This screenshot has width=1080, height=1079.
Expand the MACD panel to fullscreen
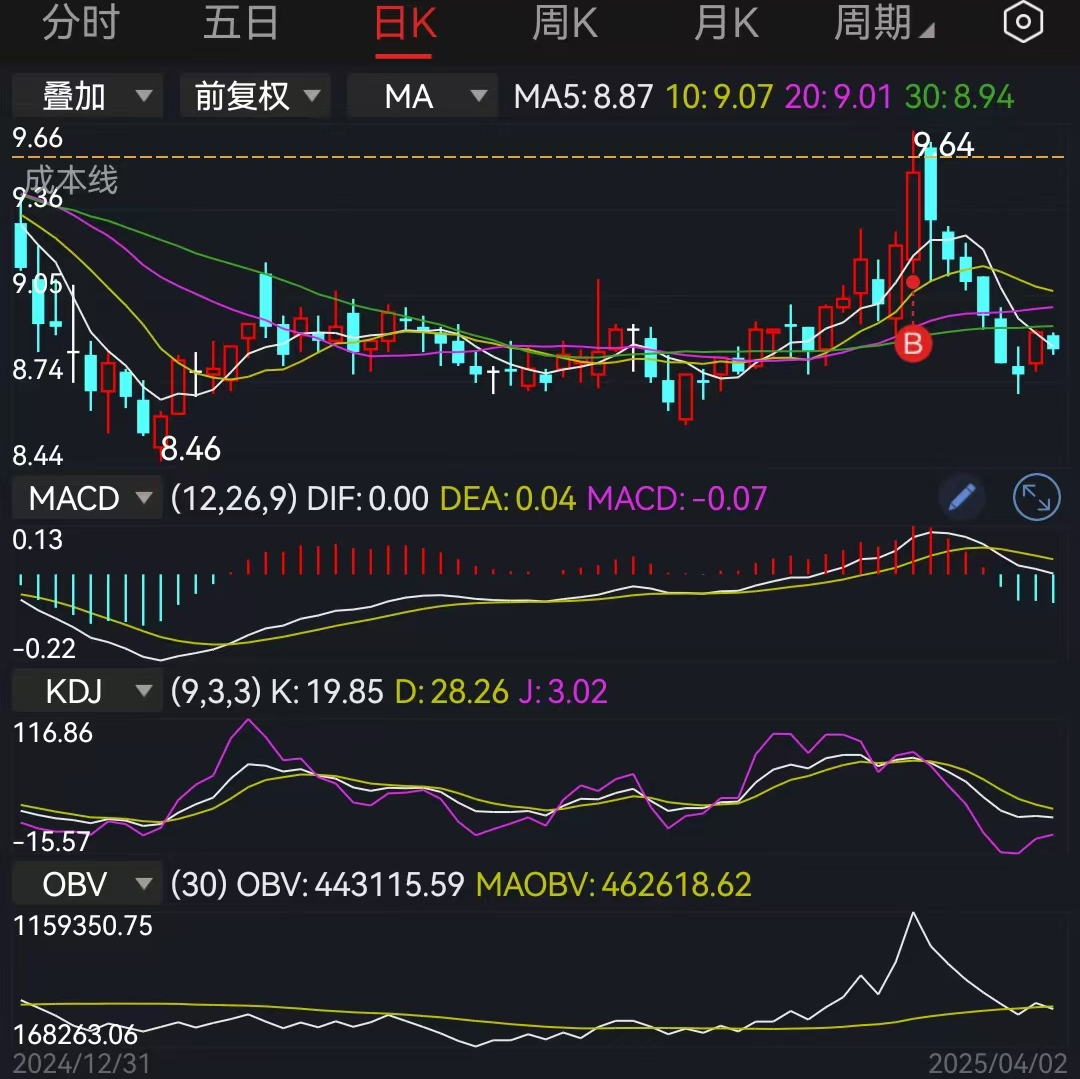[1036, 497]
